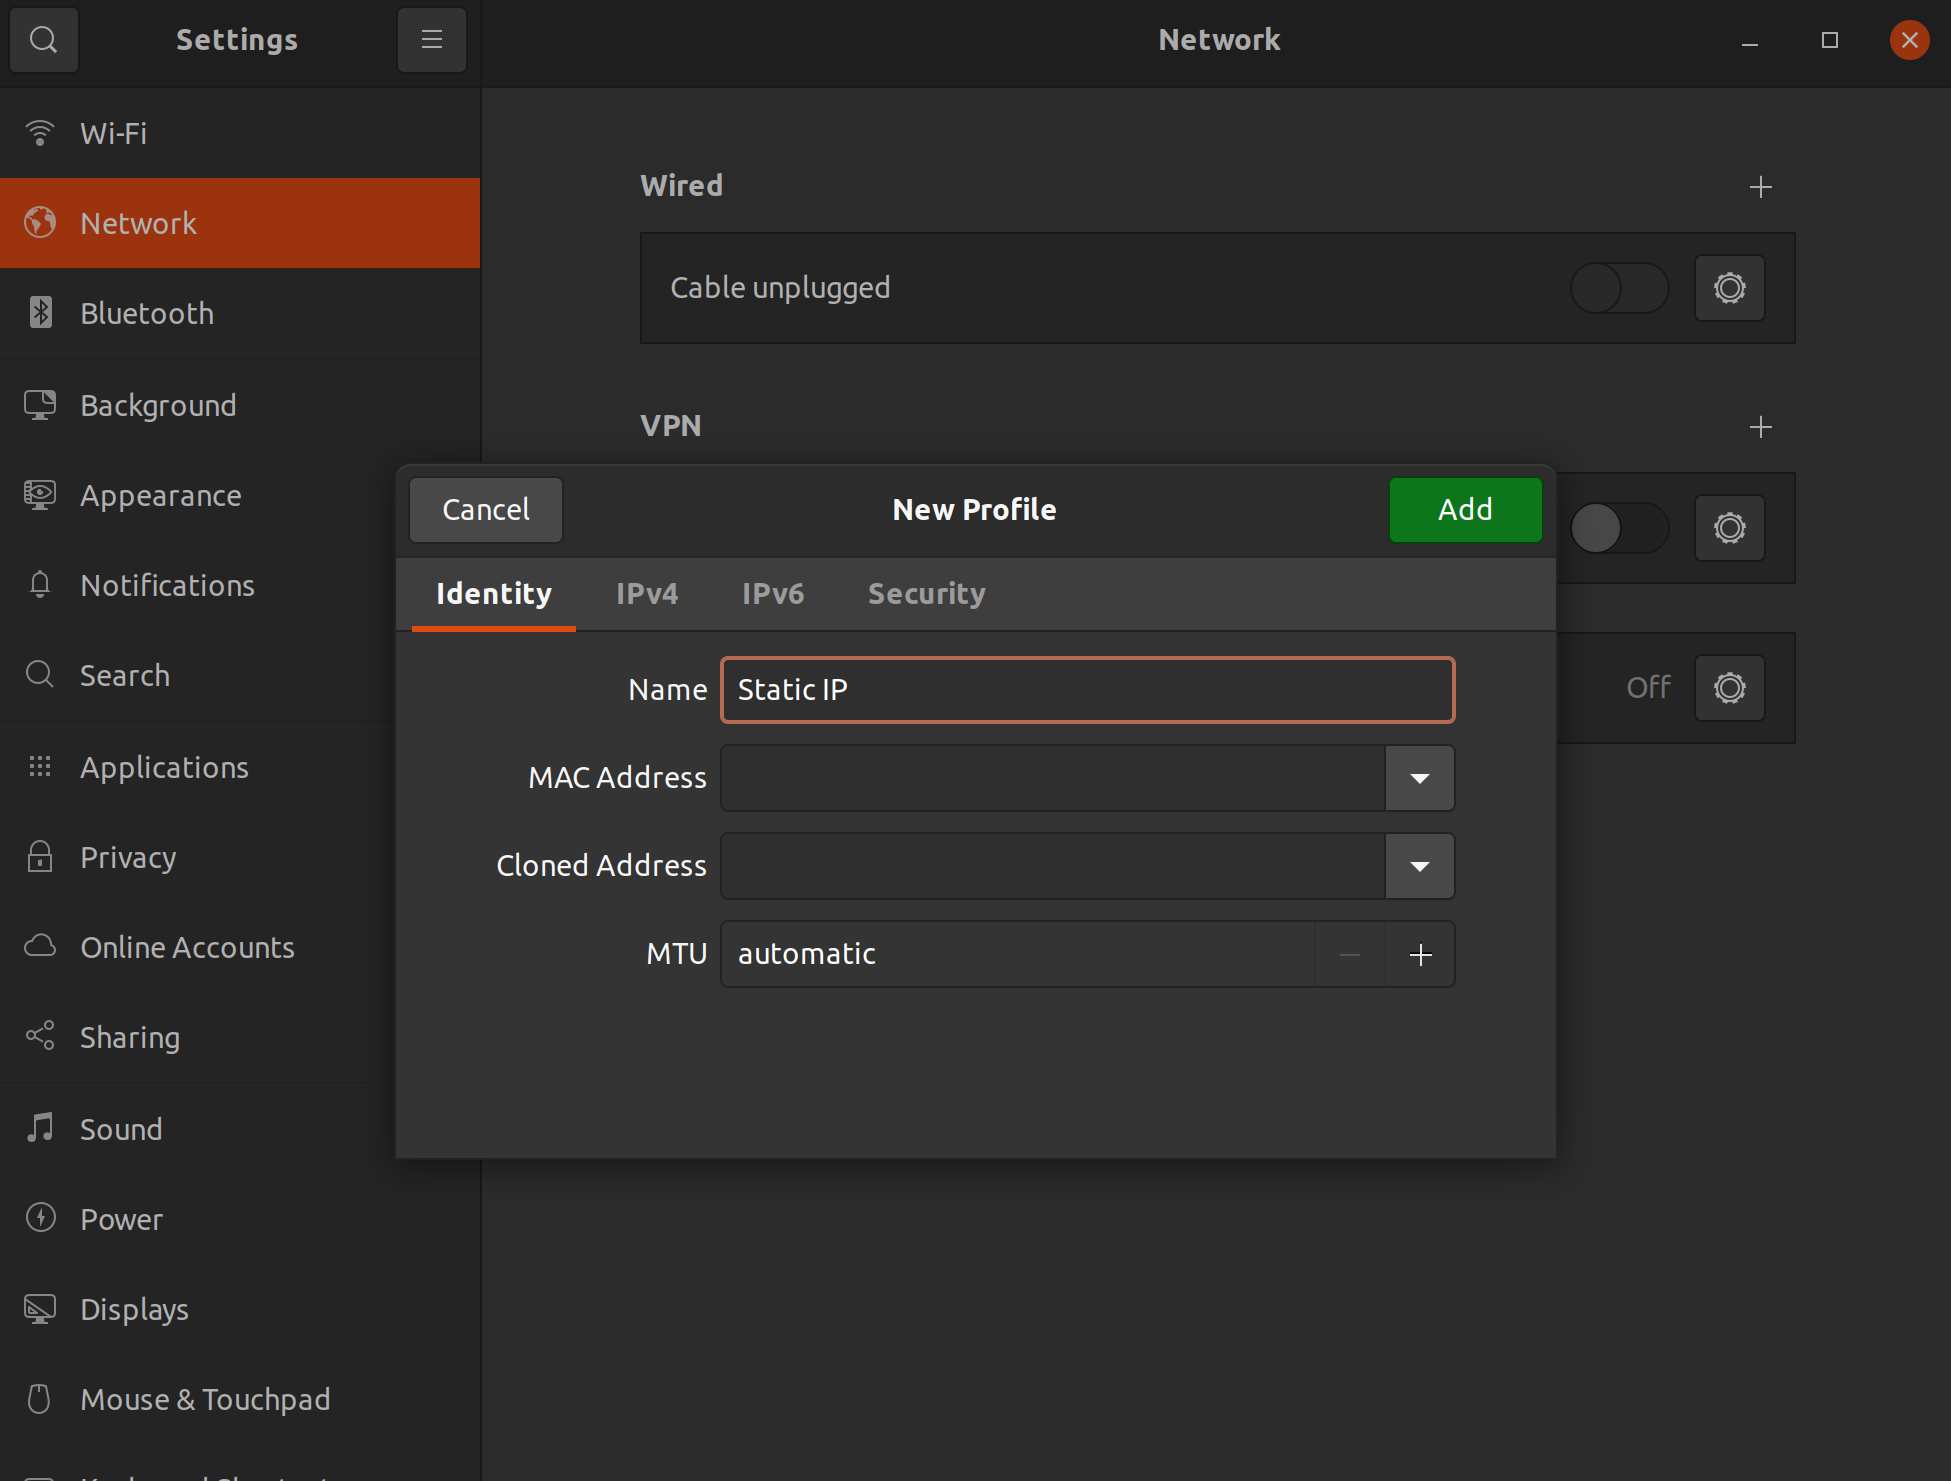Decrease the MTU value
Screen dimensions: 1951x1481
click(1350, 954)
